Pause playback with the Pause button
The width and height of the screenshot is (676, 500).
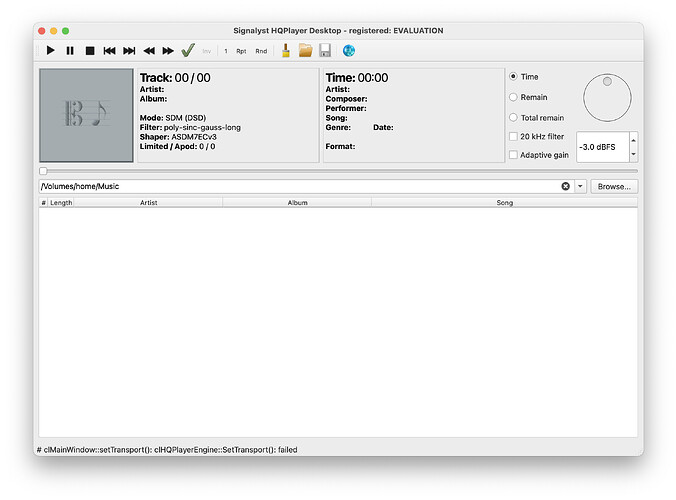(x=70, y=51)
